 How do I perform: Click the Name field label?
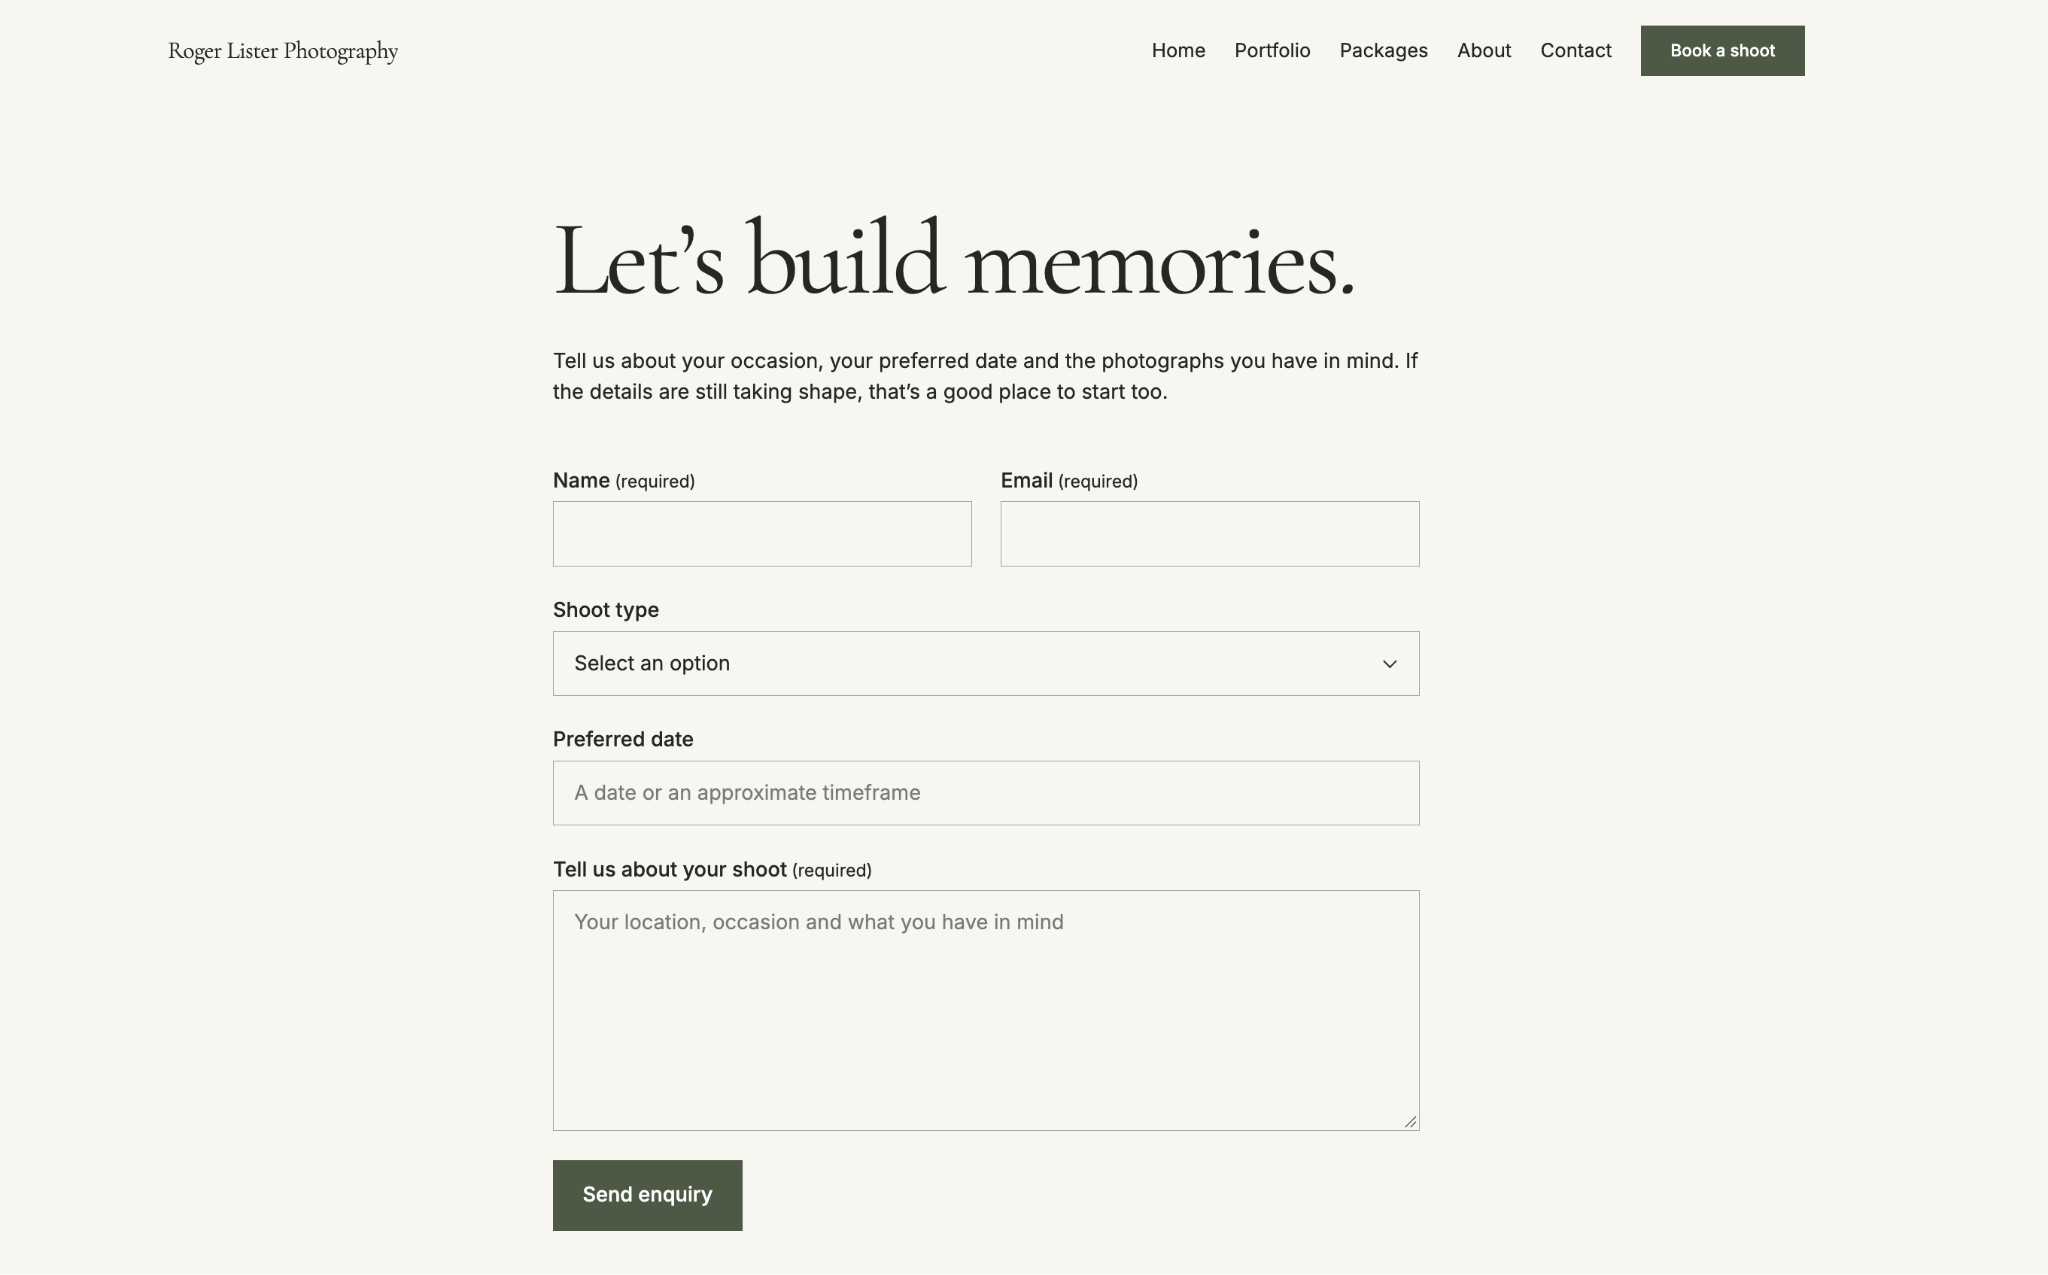(624, 481)
